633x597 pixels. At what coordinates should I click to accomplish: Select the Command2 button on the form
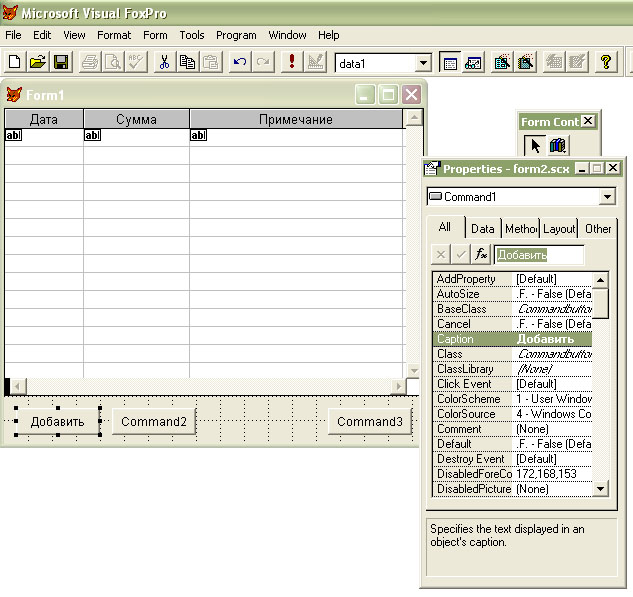(x=154, y=422)
